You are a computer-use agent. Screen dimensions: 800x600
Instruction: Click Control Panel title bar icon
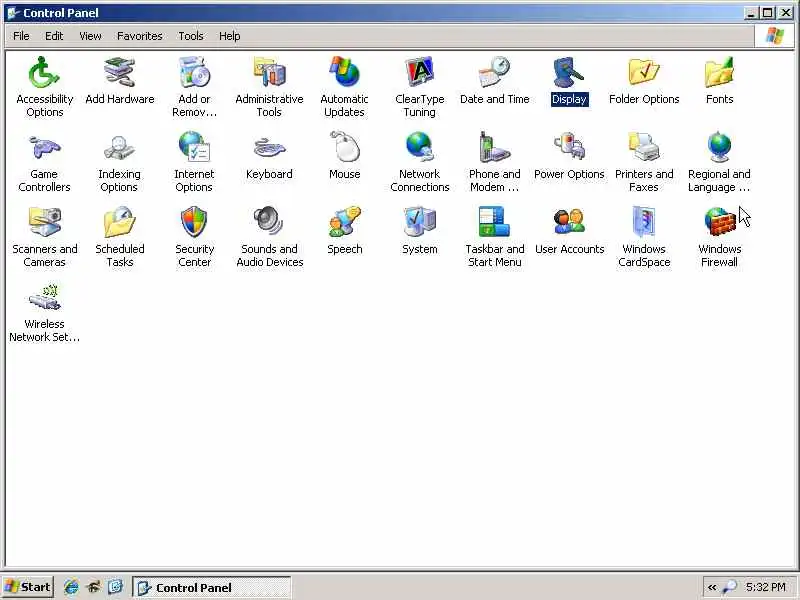point(13,13)
